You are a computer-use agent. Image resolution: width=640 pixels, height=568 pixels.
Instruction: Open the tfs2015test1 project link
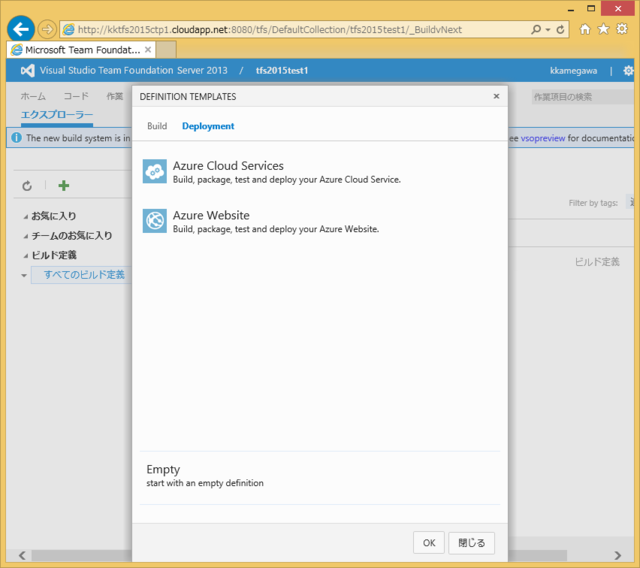[x=282, y=71]
